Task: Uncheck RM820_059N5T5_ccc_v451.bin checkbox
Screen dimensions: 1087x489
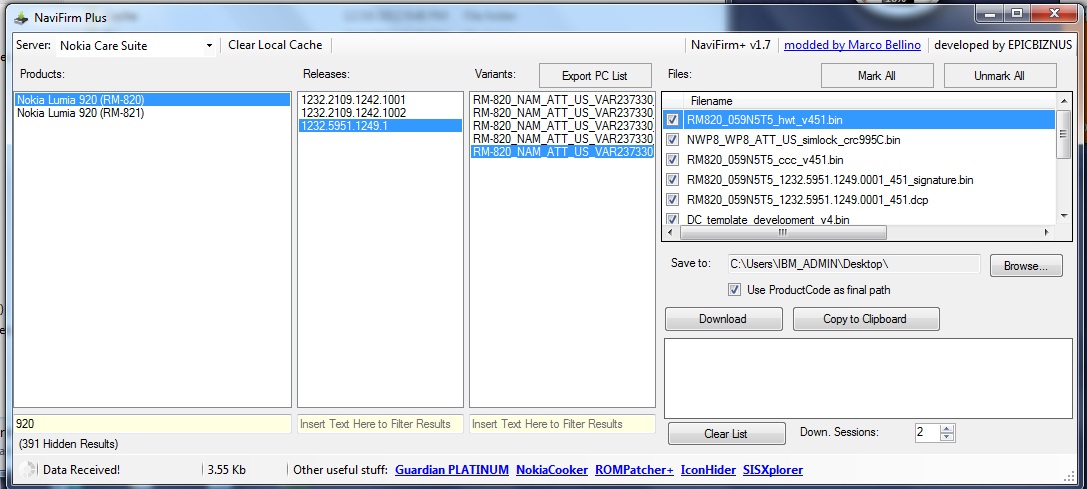Action: pyautogui.click(x=672, y=160)
